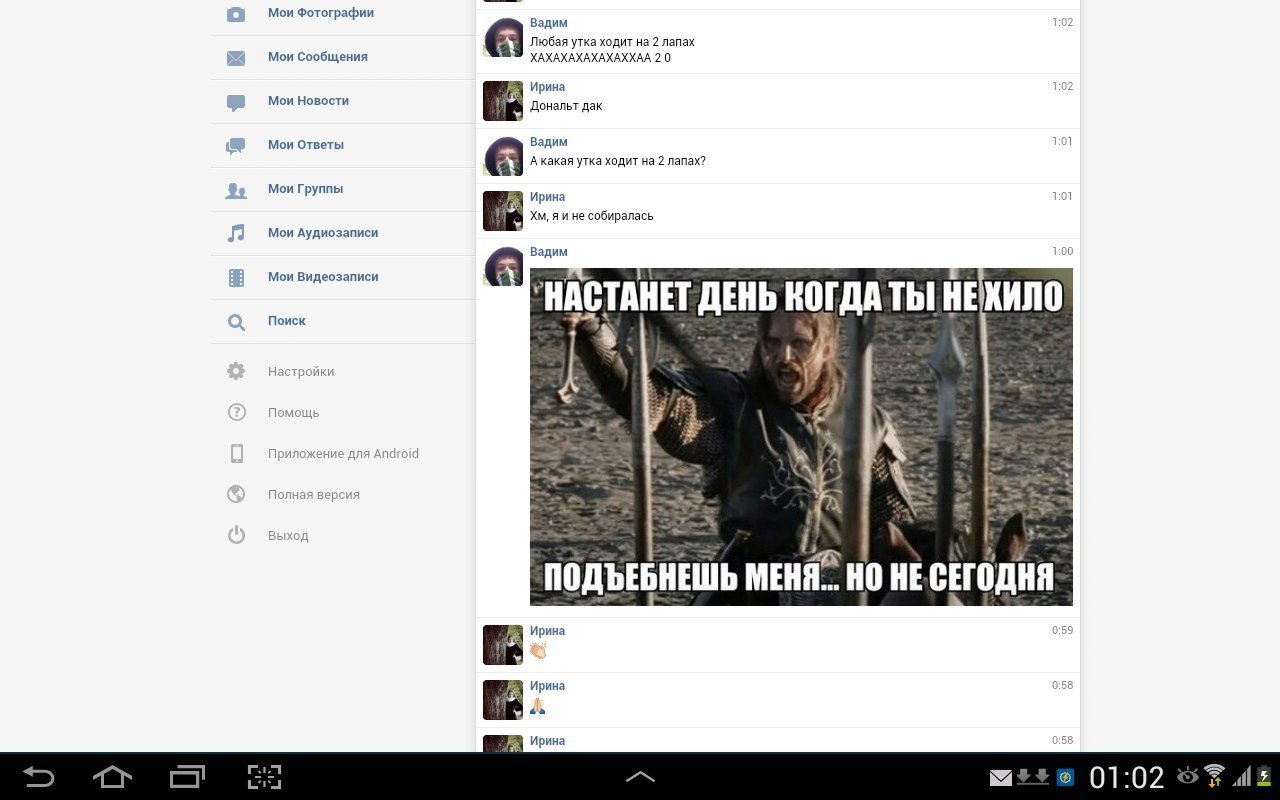Tap the smart stay eye icon in status bar

click(x=1187, y=776)
